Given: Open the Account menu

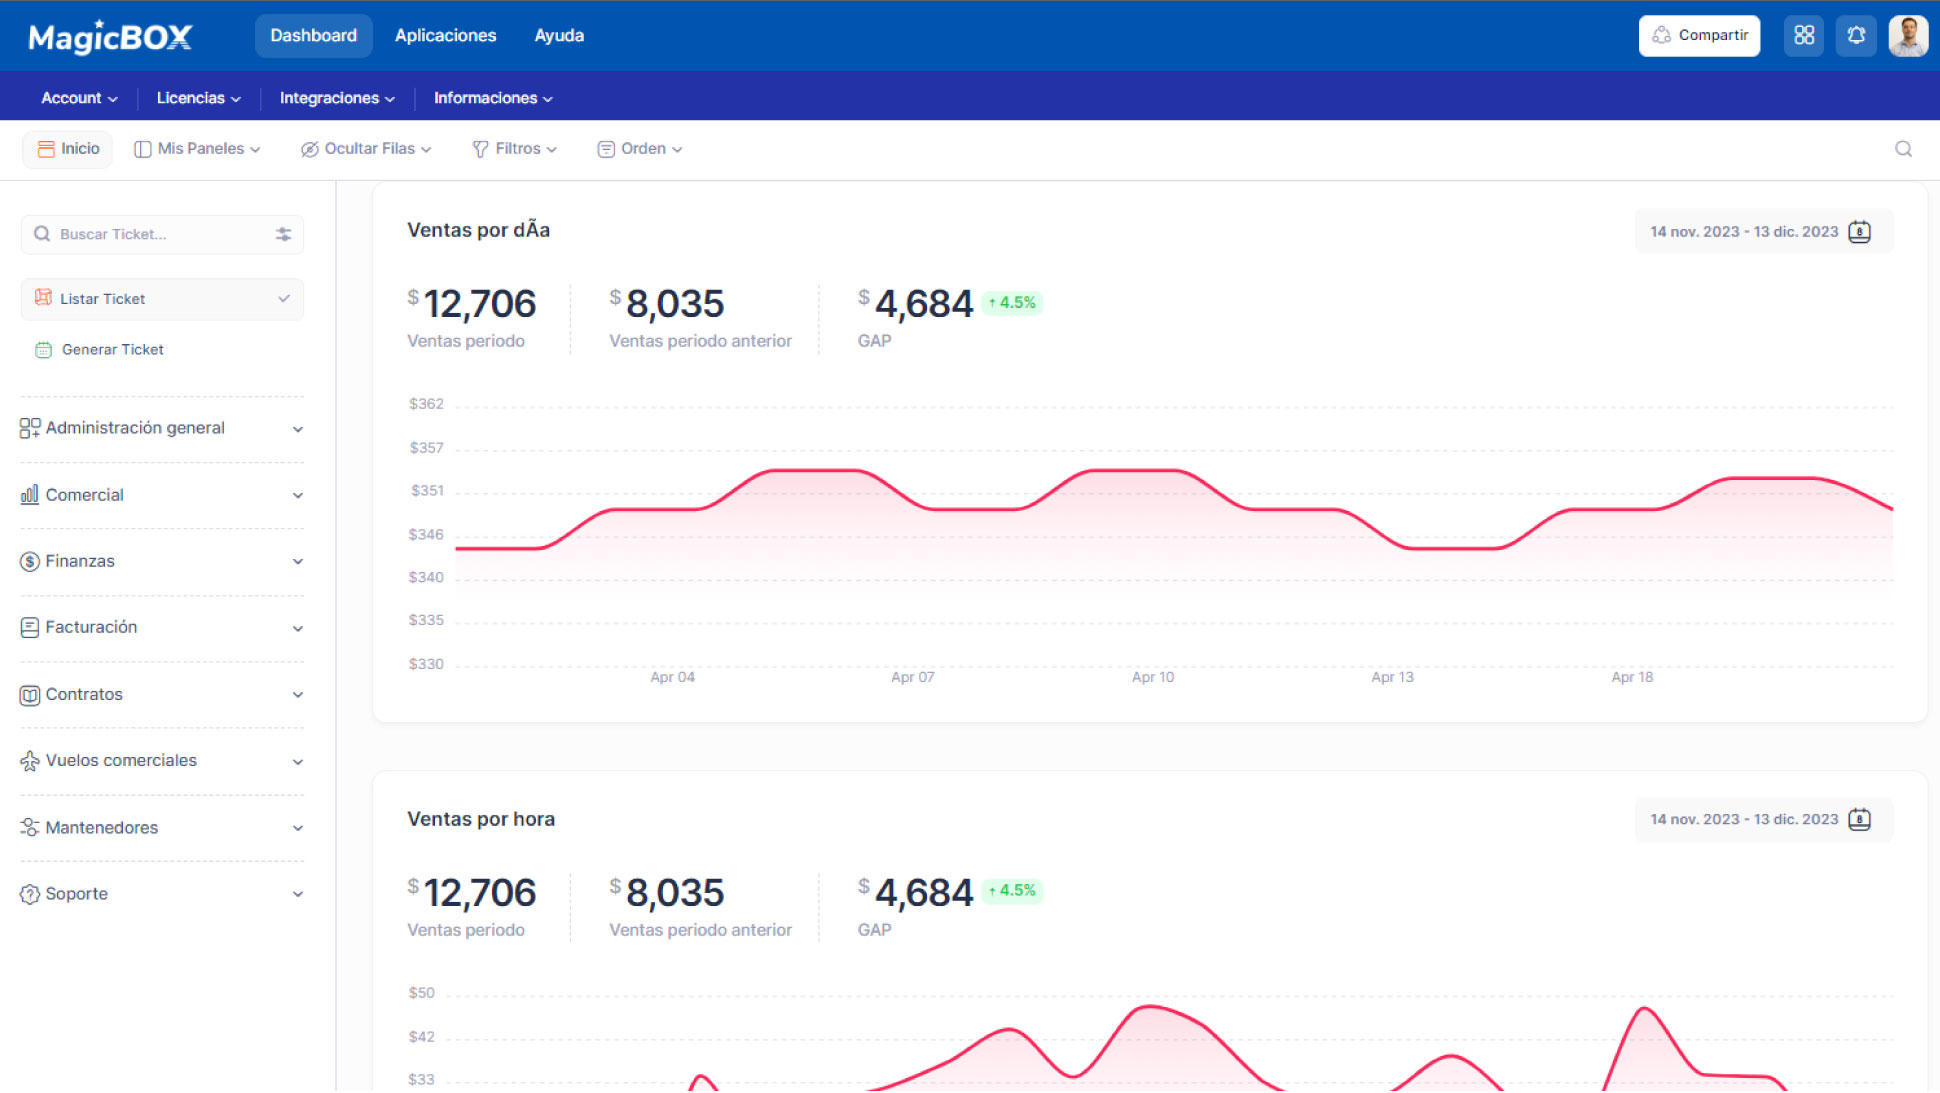Looking at the screenshot, I should point(79,98).
